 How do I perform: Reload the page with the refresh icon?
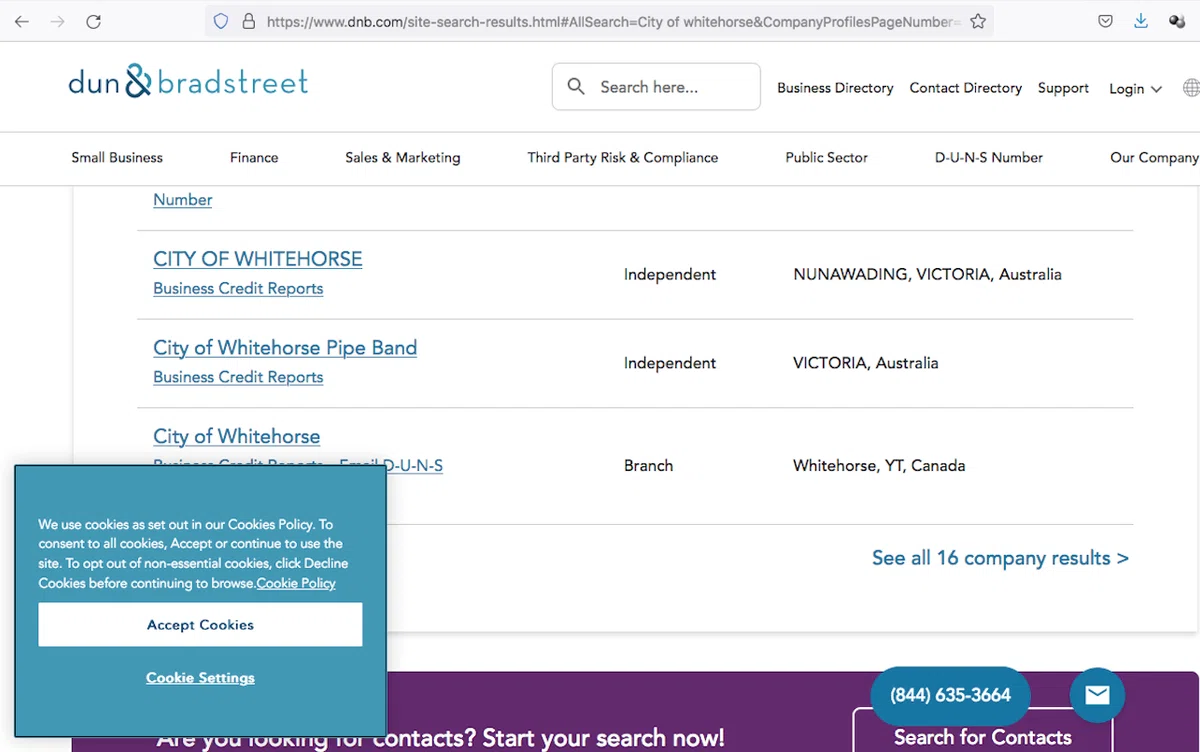[93, 21]
